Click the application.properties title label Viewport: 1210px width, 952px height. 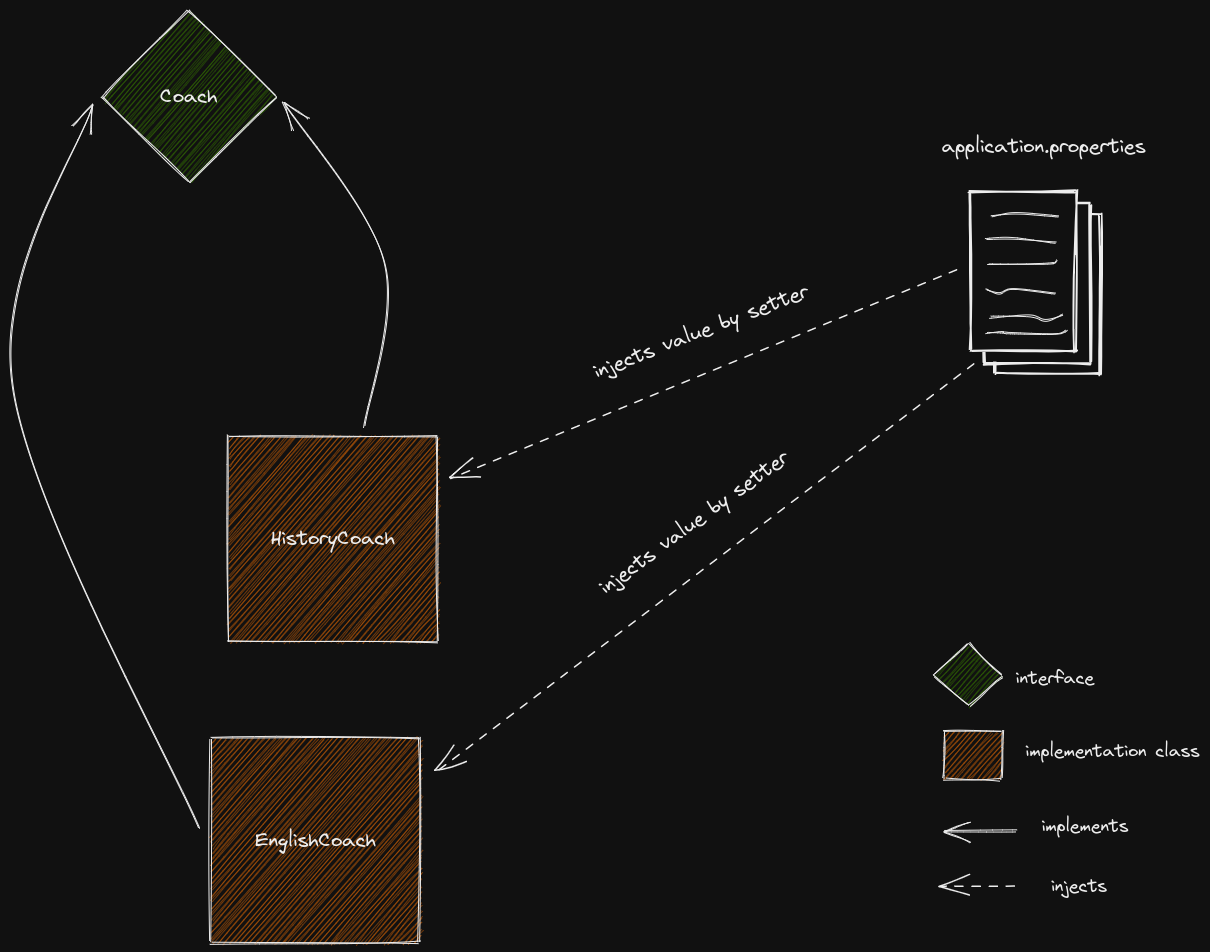tap(1043, 146)
